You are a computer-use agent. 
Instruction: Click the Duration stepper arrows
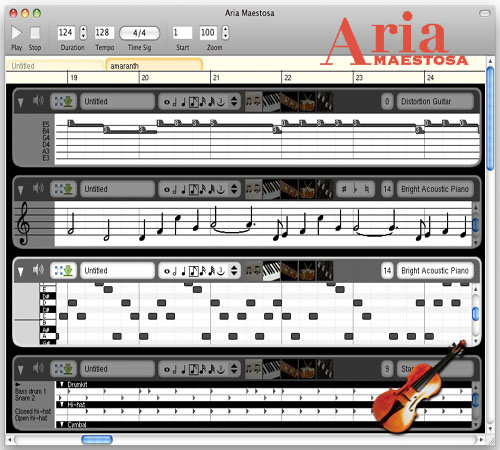(83, 32)
